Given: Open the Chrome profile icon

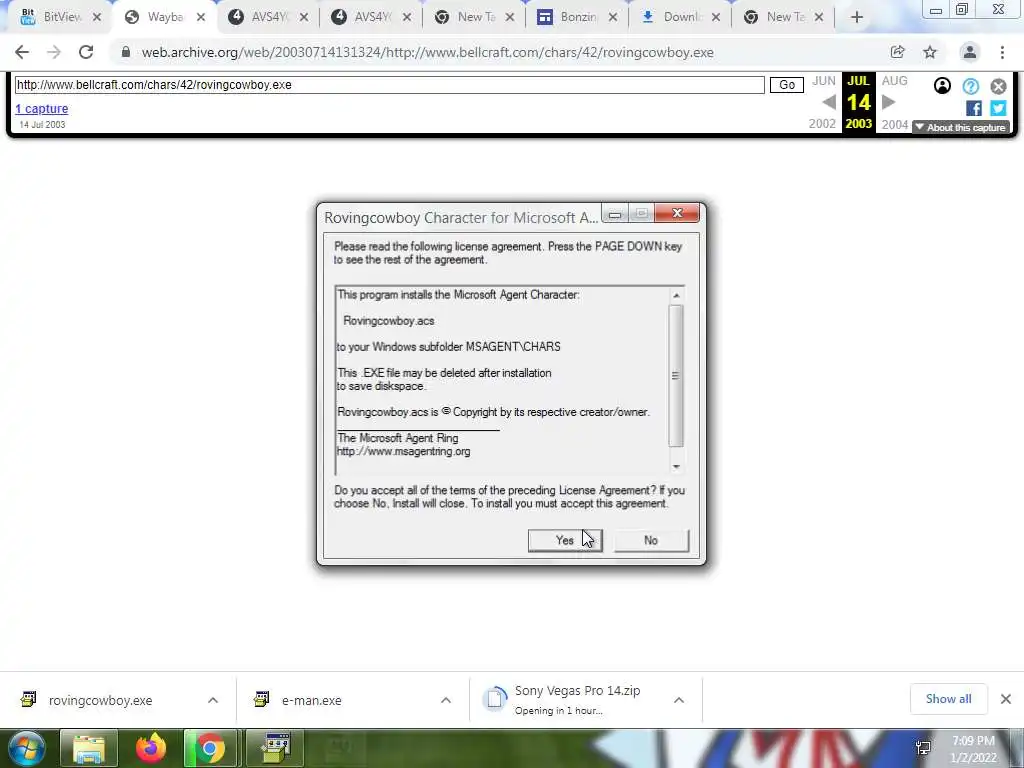Looking at the screenshot, I should click(970, 52).
